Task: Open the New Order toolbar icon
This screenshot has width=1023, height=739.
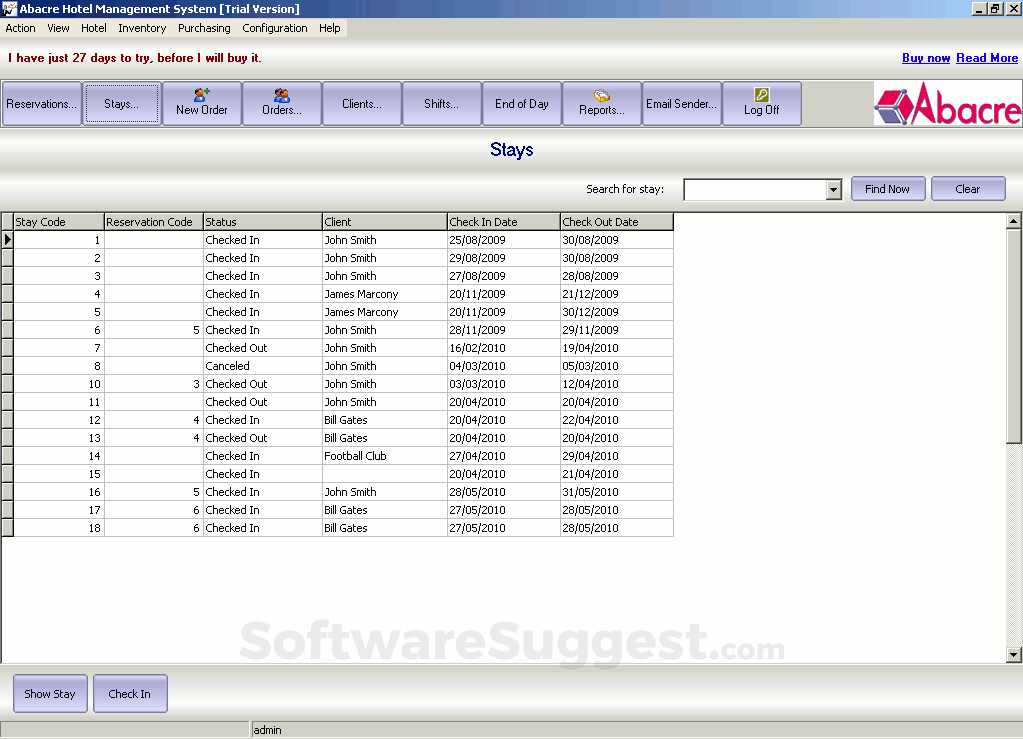Action: coord(202,103)
